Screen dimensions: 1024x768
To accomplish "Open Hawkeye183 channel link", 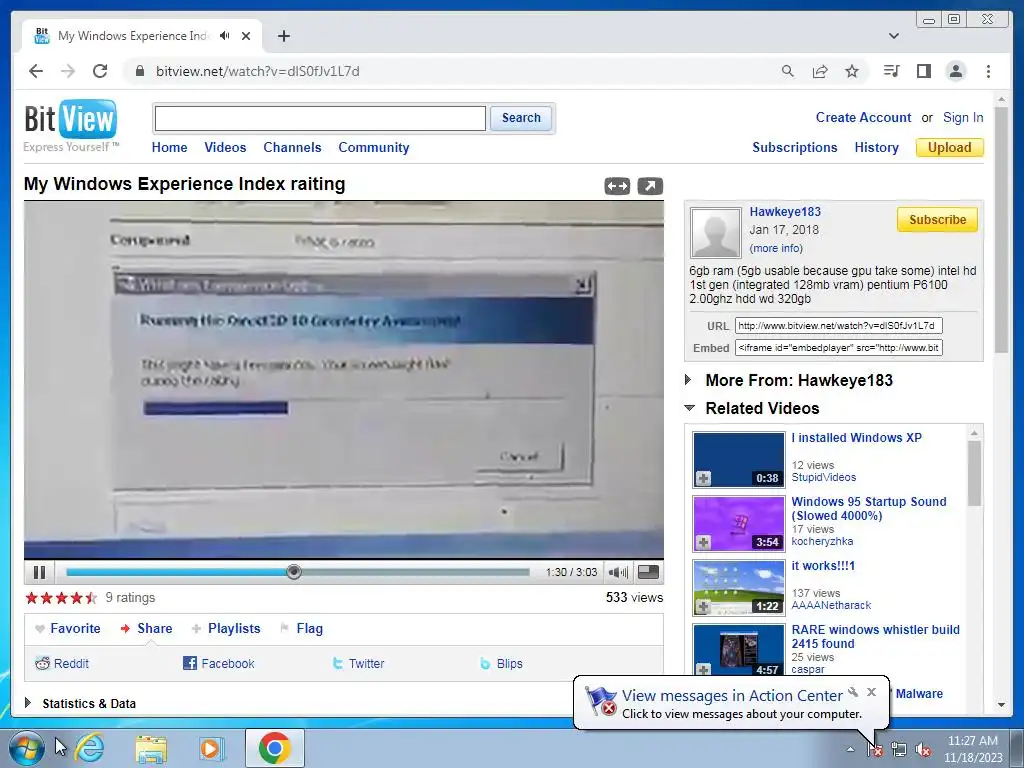I will (785, 212).
